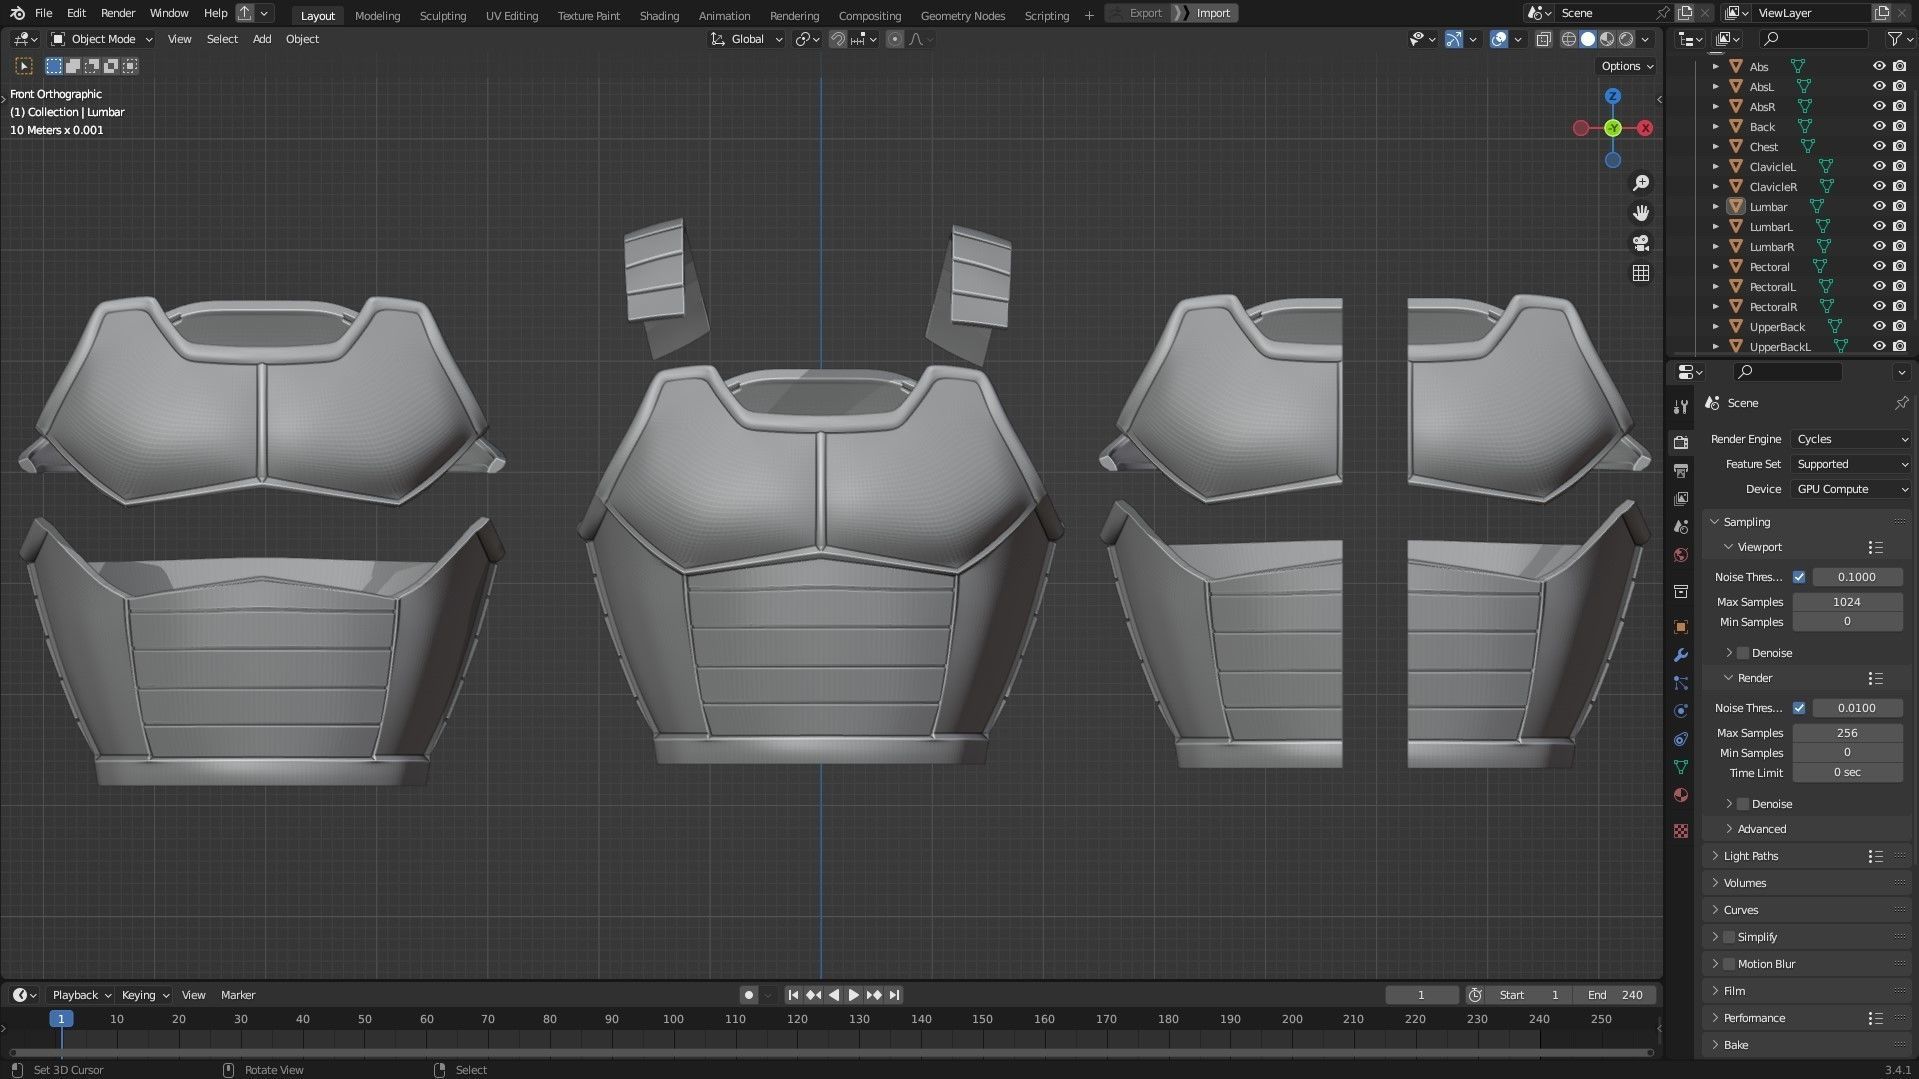Viewport: 1919px width, 1079px height.
Task: Open Global transform orientation dropdown
Action: (x=747, y=39)
